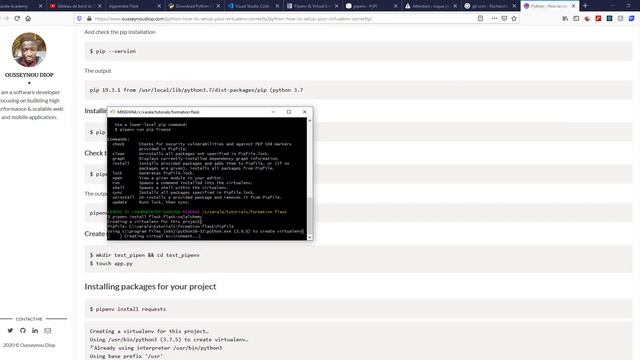The height and width of the screenshot is (360, 640).
Task: Go forward in browser history
Action: pyautogui.click(x=6, y=18)
